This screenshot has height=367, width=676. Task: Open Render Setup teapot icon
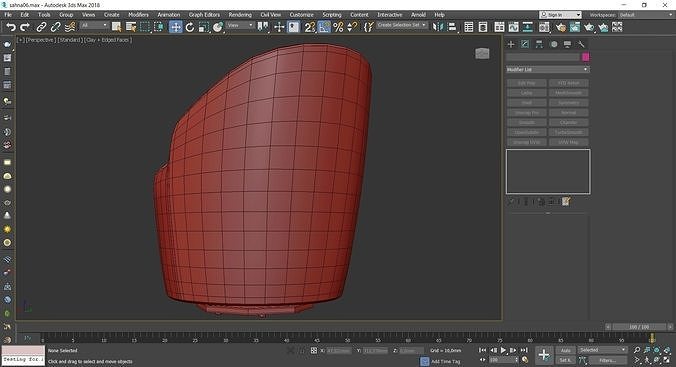pos(560,27)
